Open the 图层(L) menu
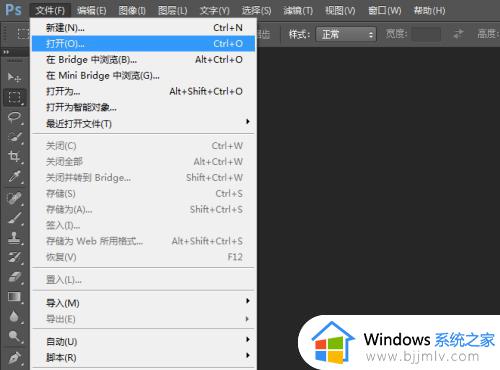 173,11
